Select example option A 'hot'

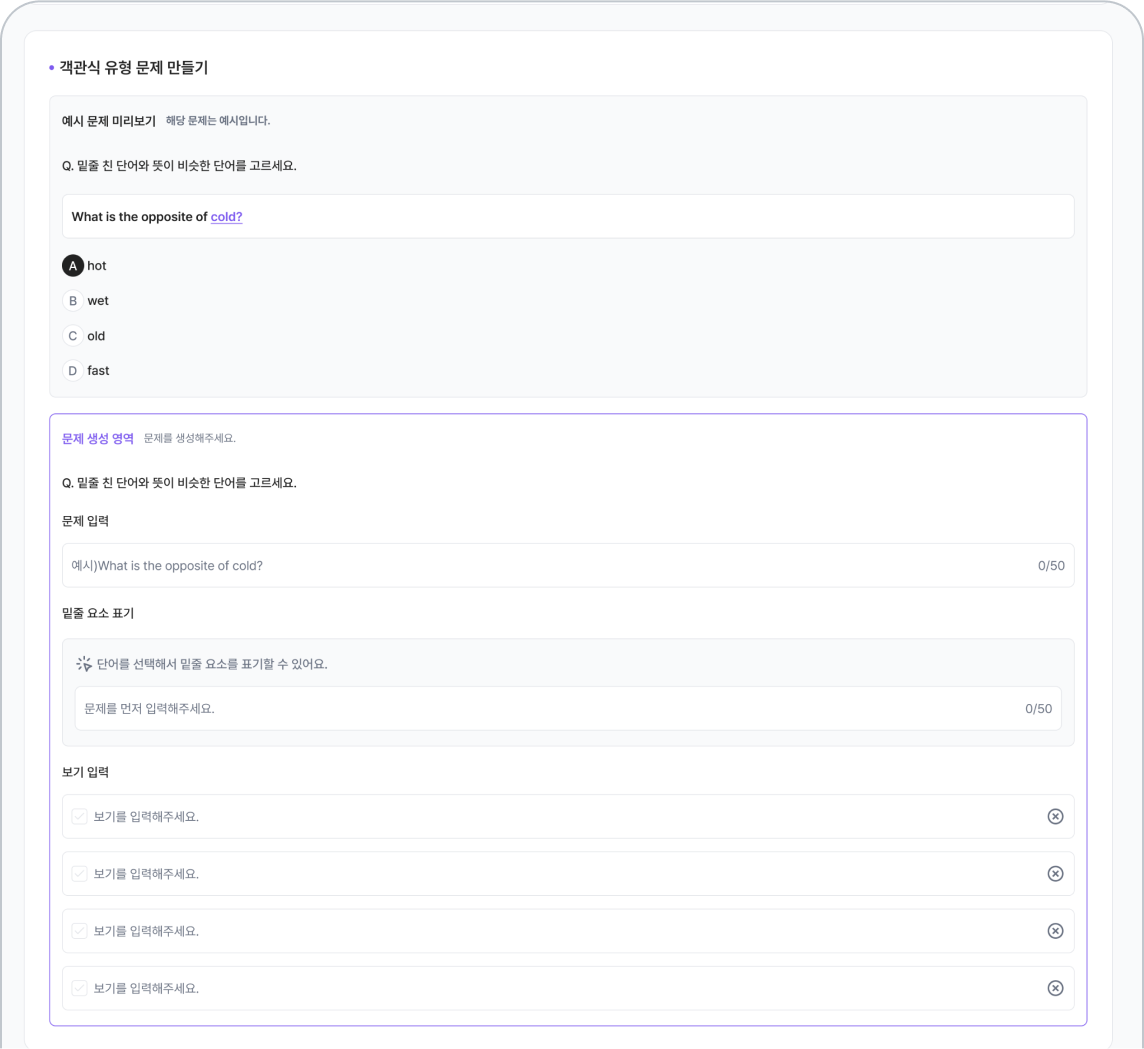(x=73, y=266)
